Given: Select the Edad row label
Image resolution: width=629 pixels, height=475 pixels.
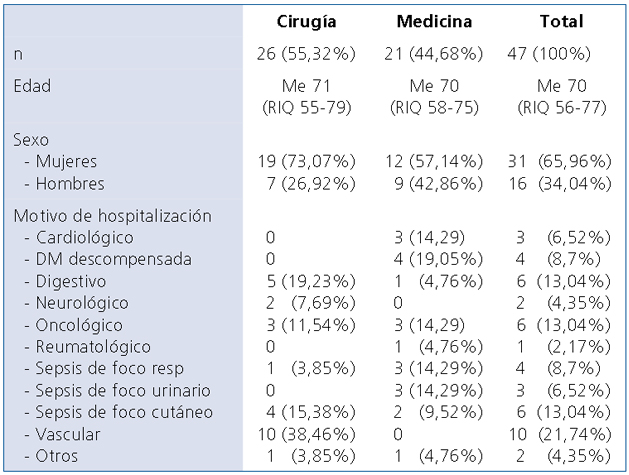Looking at the screenshot, I should (32, 87).
